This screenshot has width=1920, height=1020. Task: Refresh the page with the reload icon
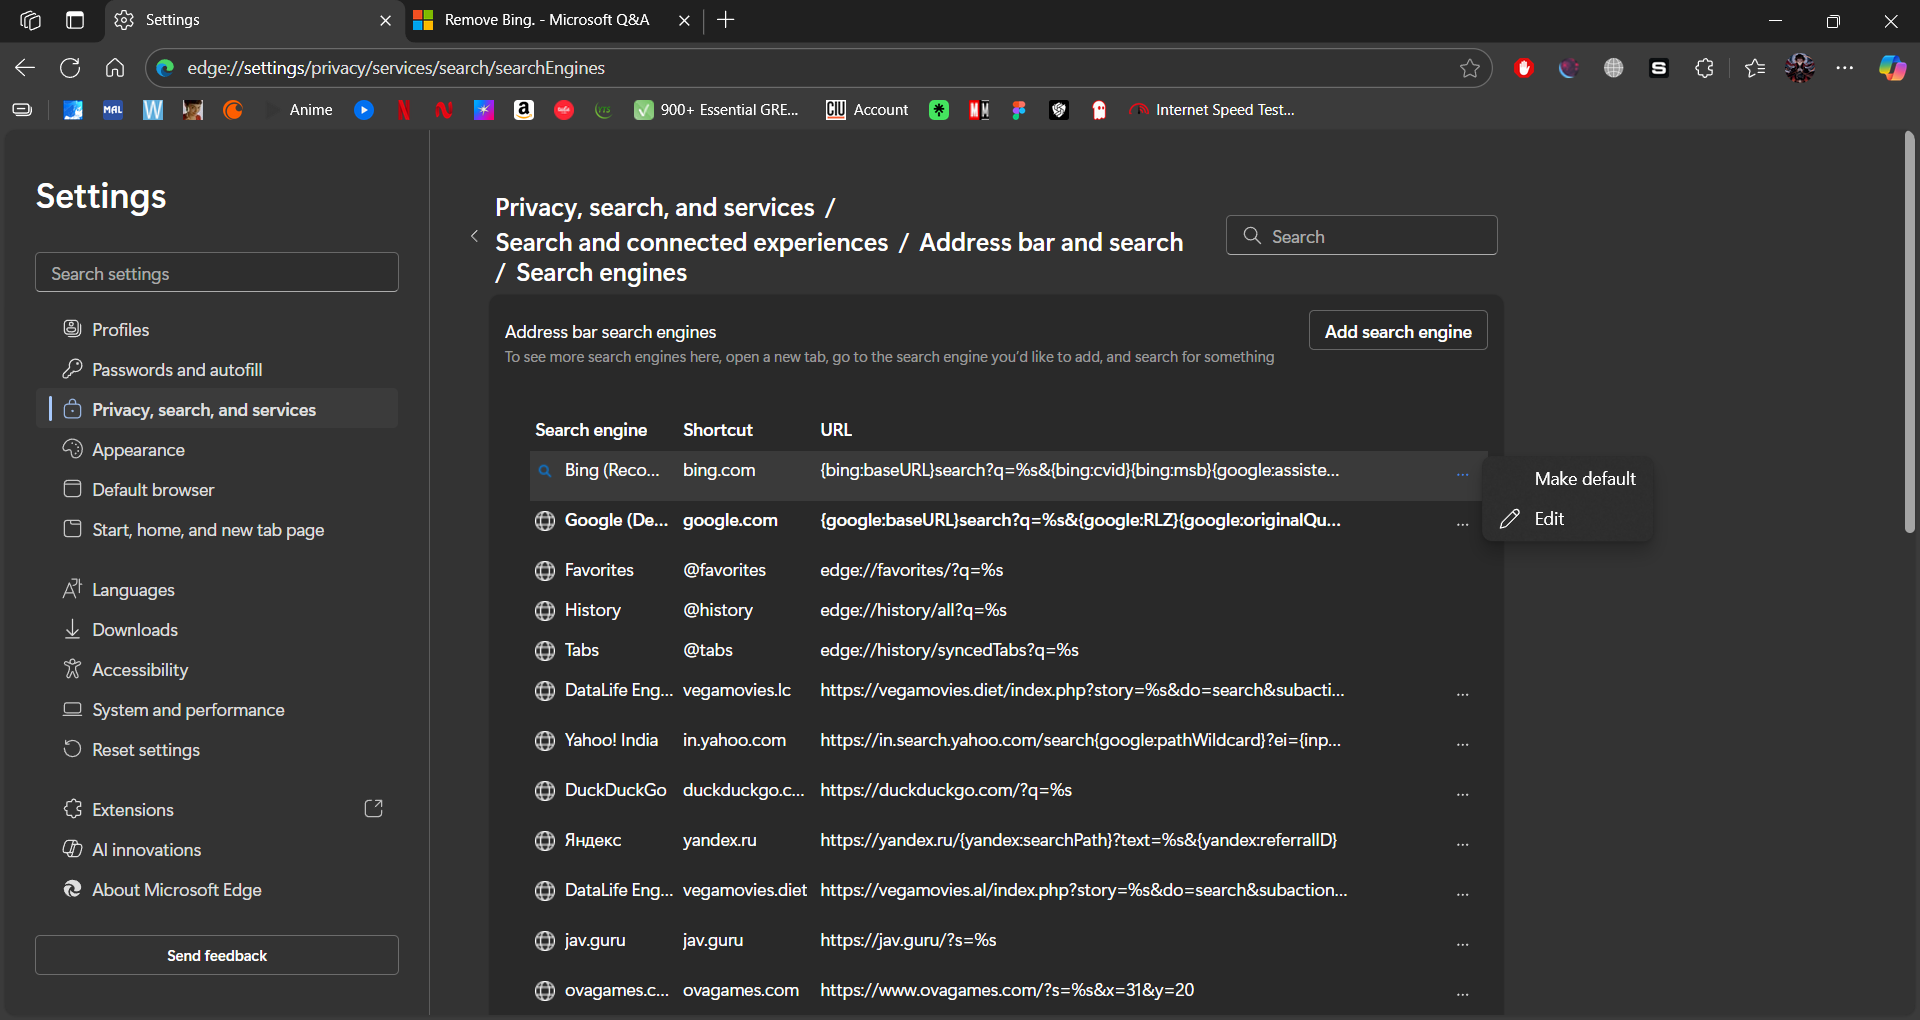click(x=70, y=68)
